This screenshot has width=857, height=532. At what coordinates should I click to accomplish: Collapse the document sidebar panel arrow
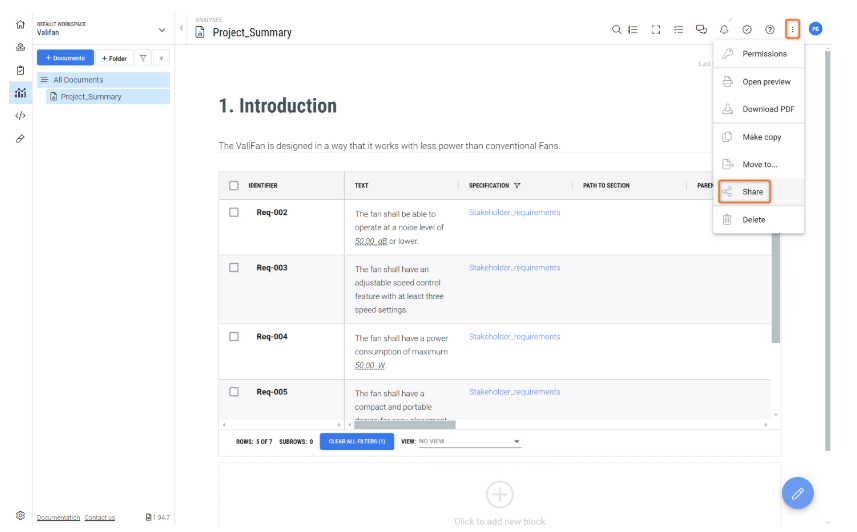tap(181, 28)
